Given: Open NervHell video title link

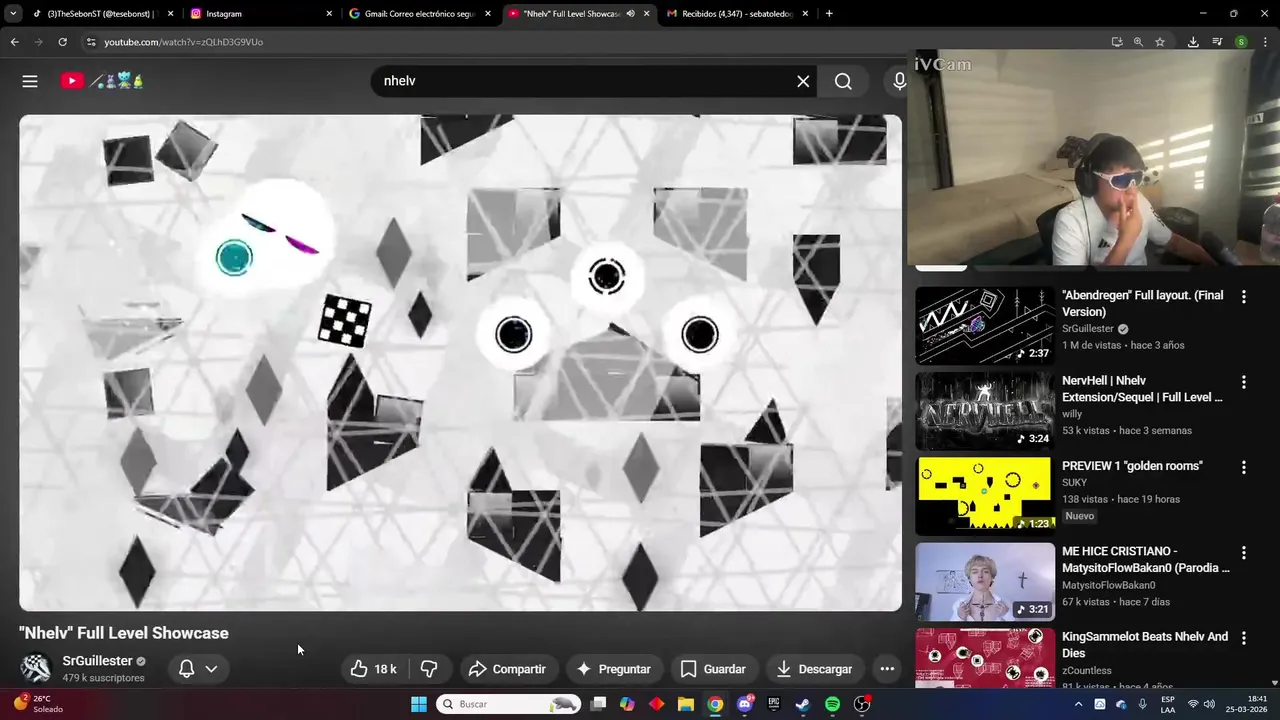Looking at the screenshot, I should 1142,389.
